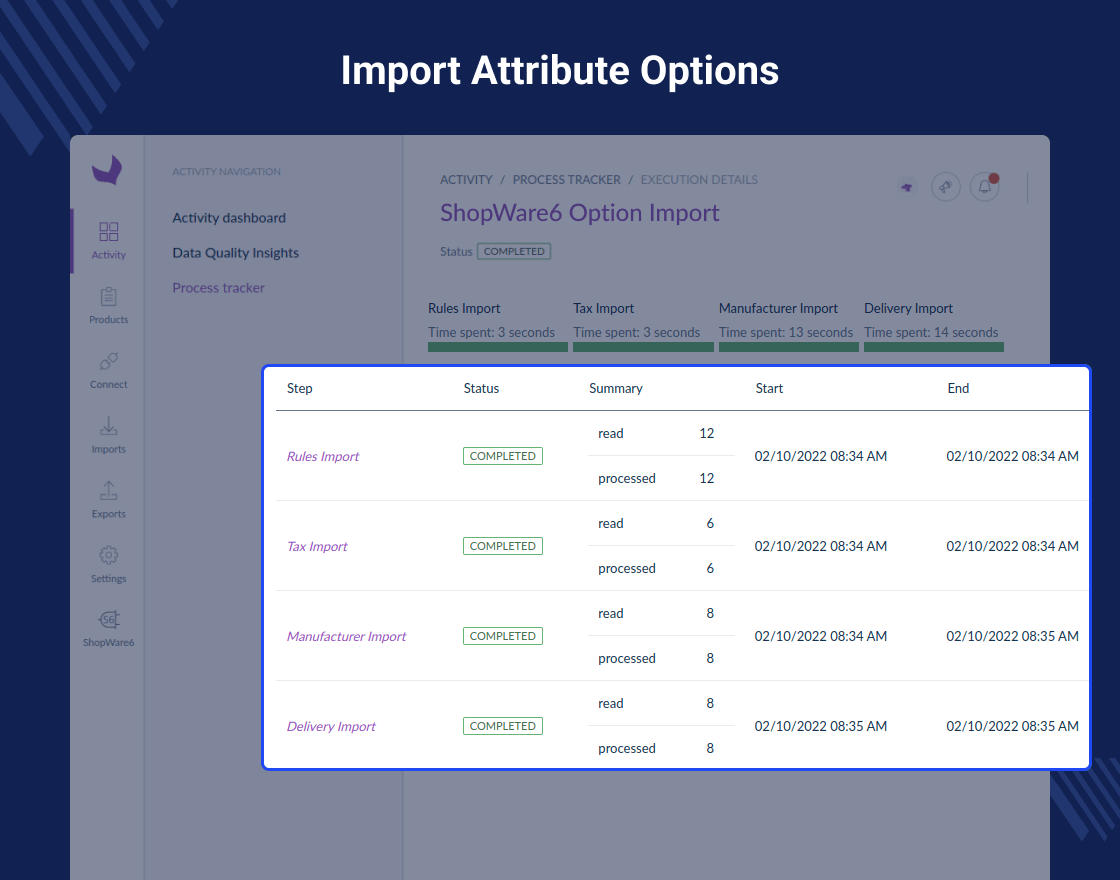1120x880 pixels.
Task: Click the Start column header
Action: pyautogui.click(x=769, y=389)
